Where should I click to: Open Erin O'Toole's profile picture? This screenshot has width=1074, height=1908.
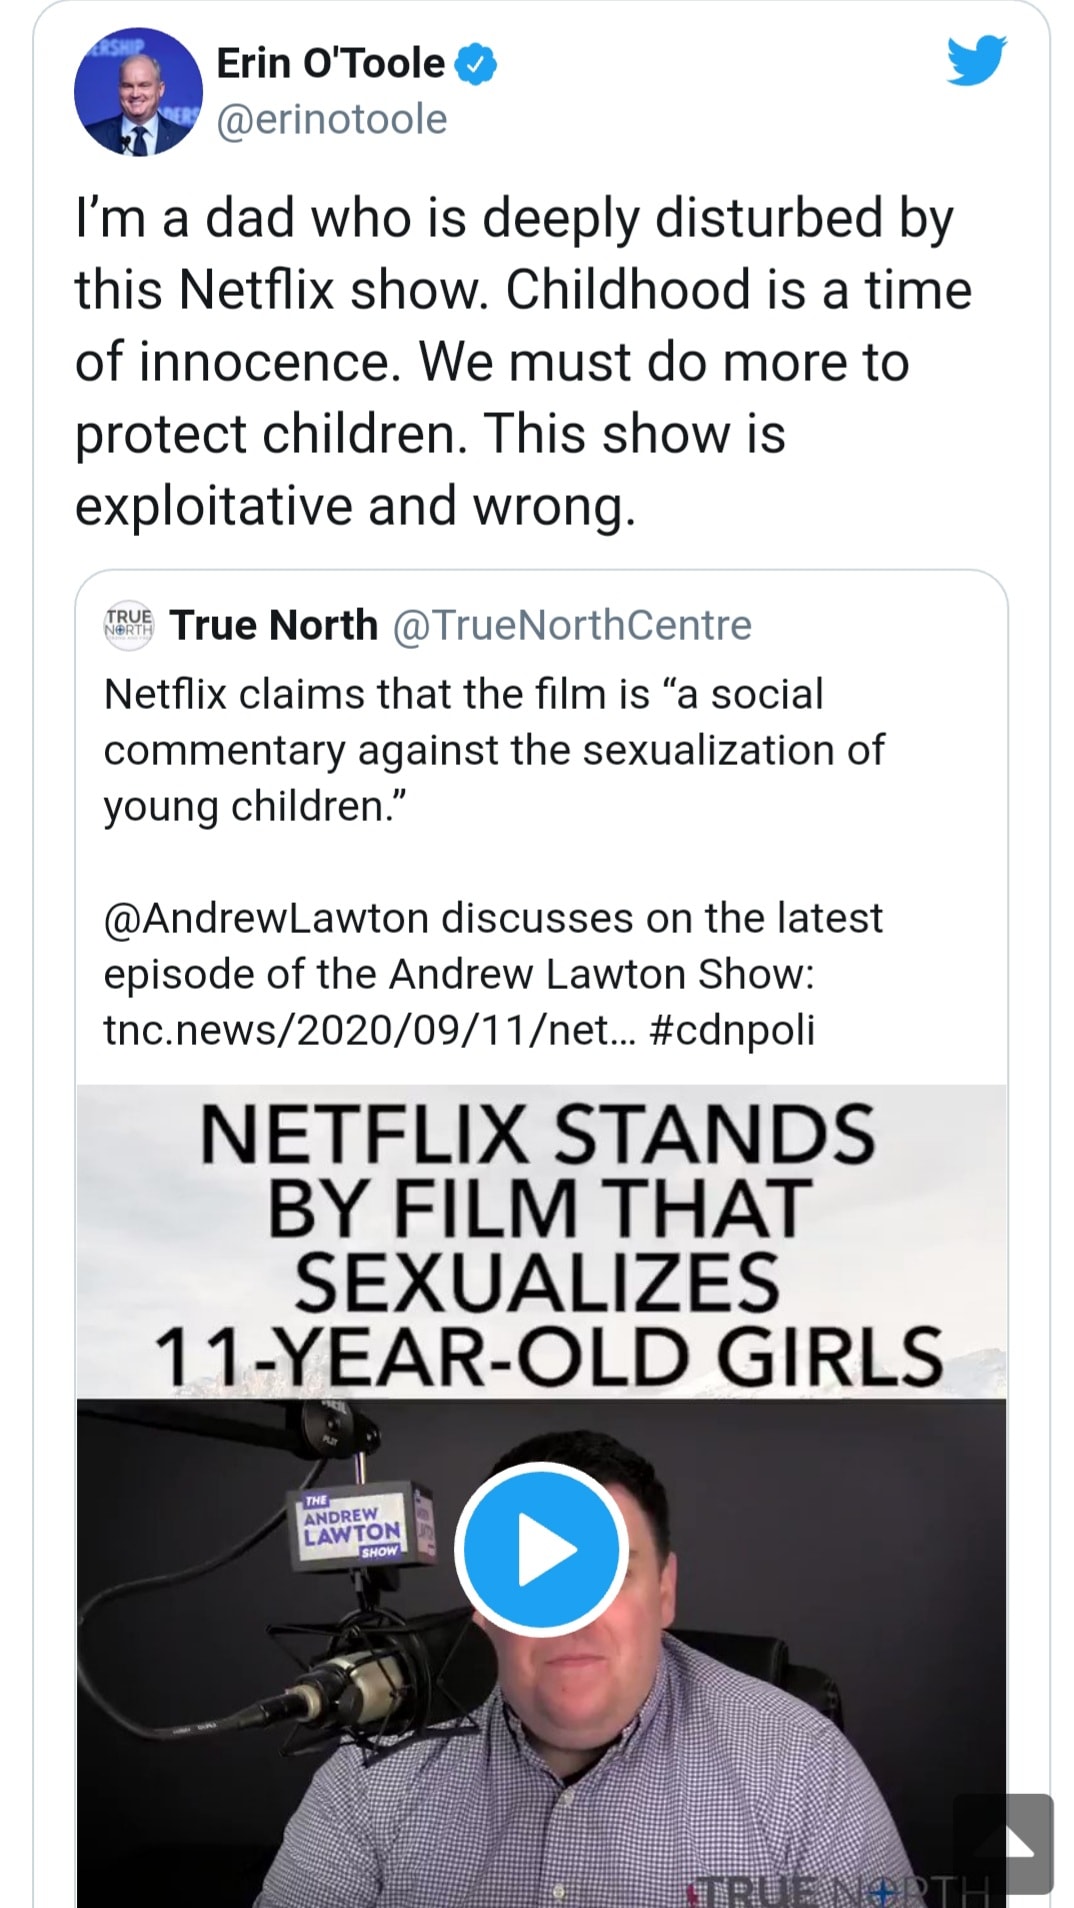coord(138,92)
